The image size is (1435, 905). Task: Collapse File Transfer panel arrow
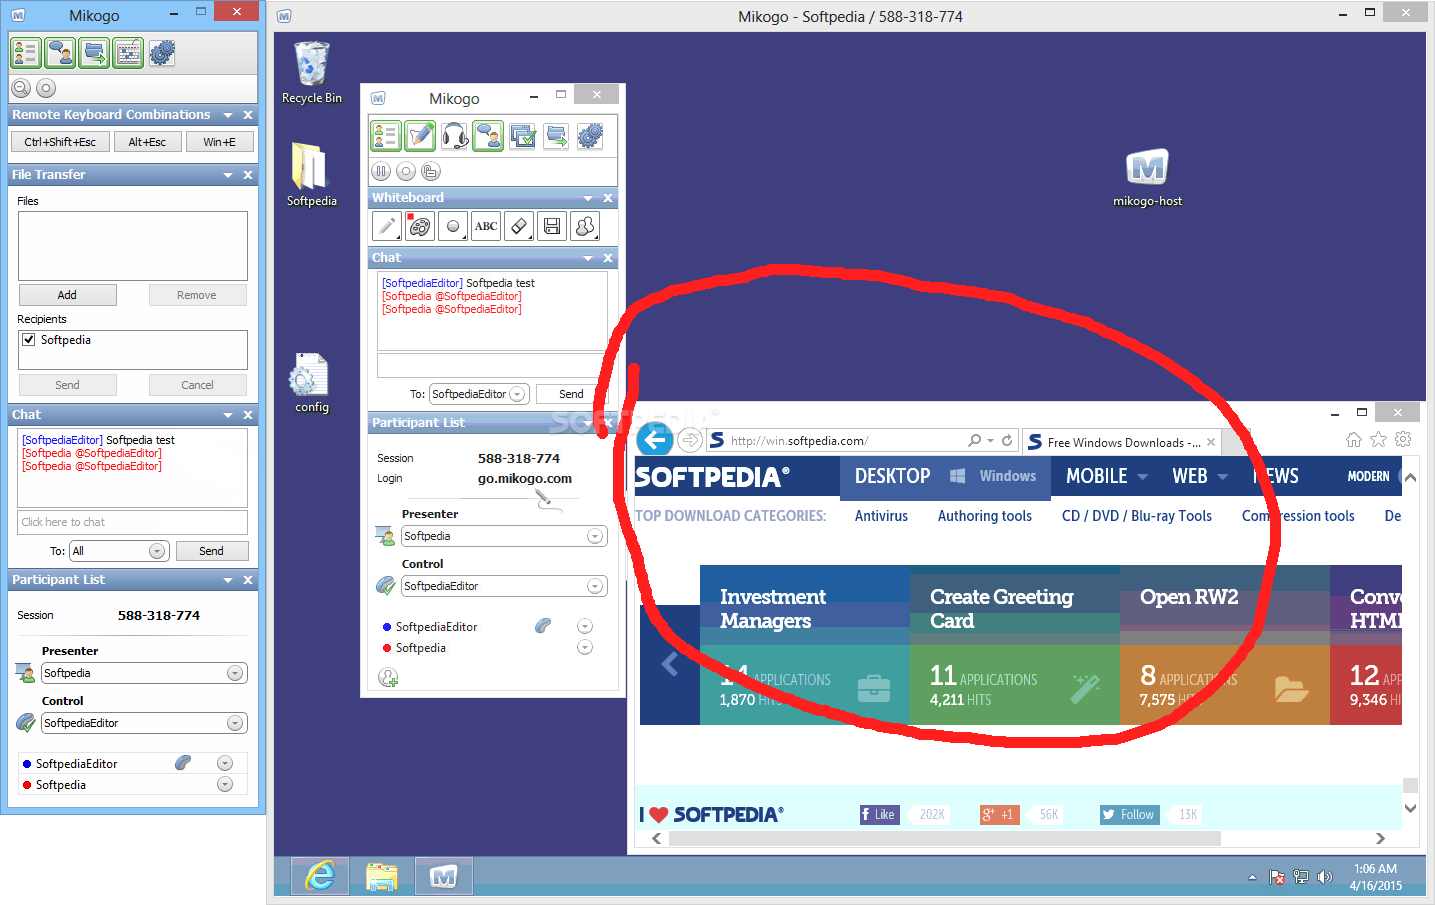[x=228, y=175]
